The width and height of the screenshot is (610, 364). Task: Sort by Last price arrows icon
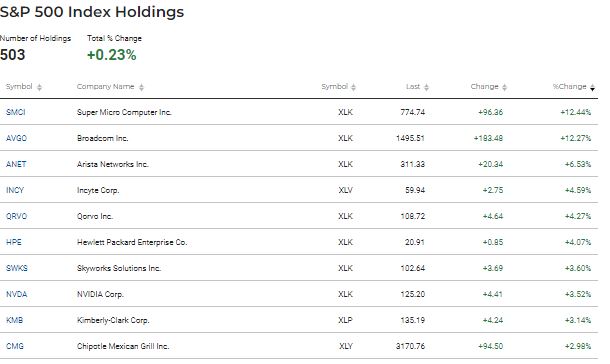pos(426,88)
